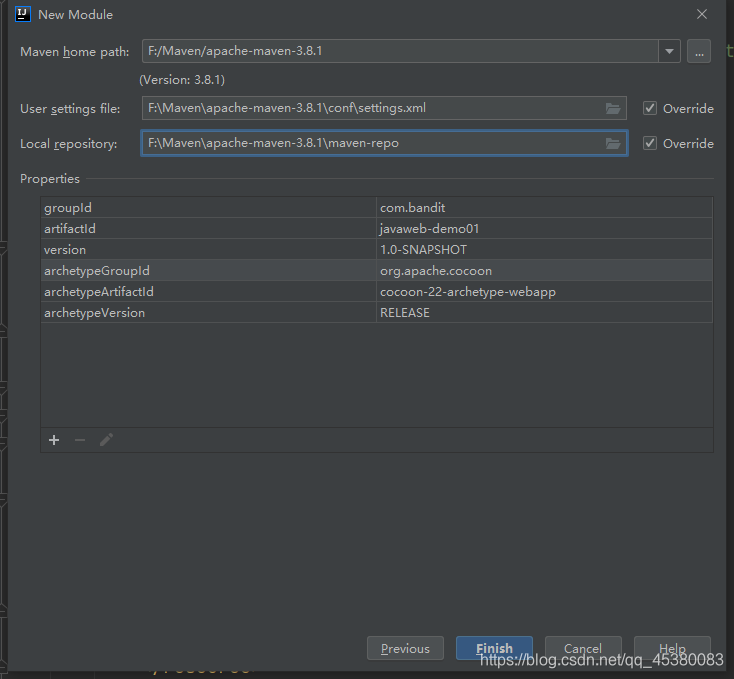Click the Cancel button
This screenshot has width=734, height=679.
point(583,648)
